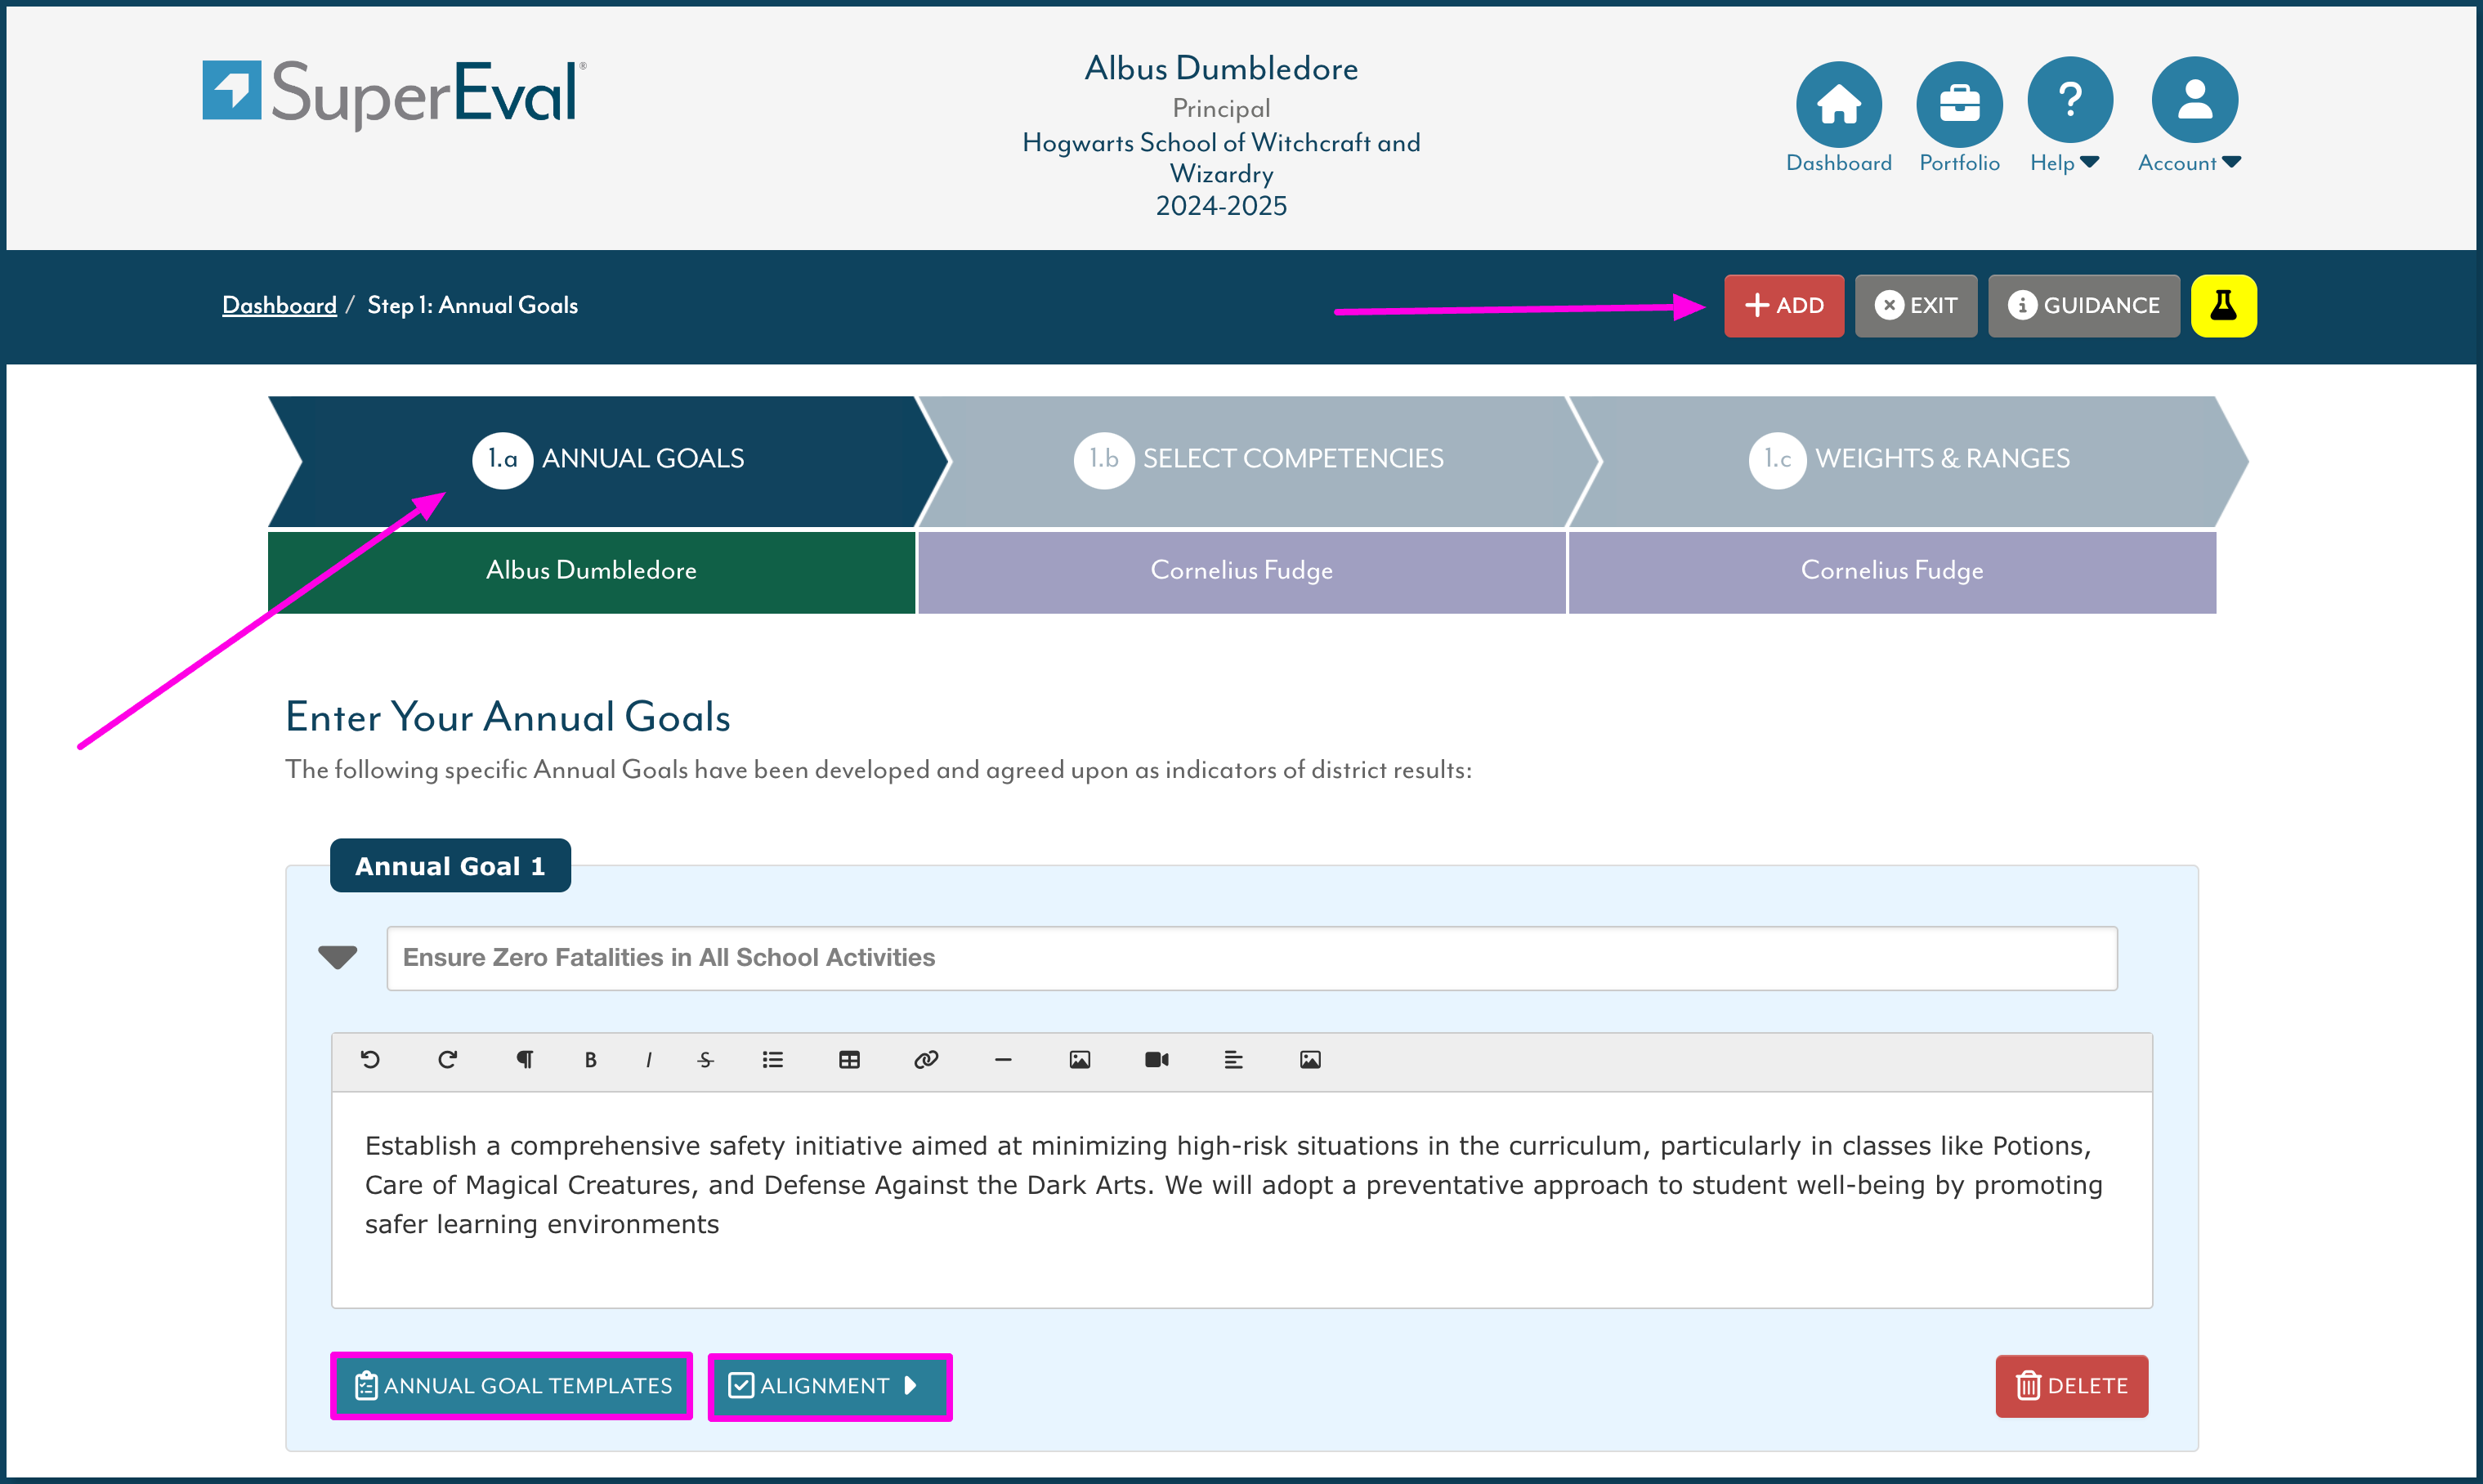Go to the Weights & Ranges step
Image resolution: width=2483 pixels, height=1484 pixels.
(1908, 460)
